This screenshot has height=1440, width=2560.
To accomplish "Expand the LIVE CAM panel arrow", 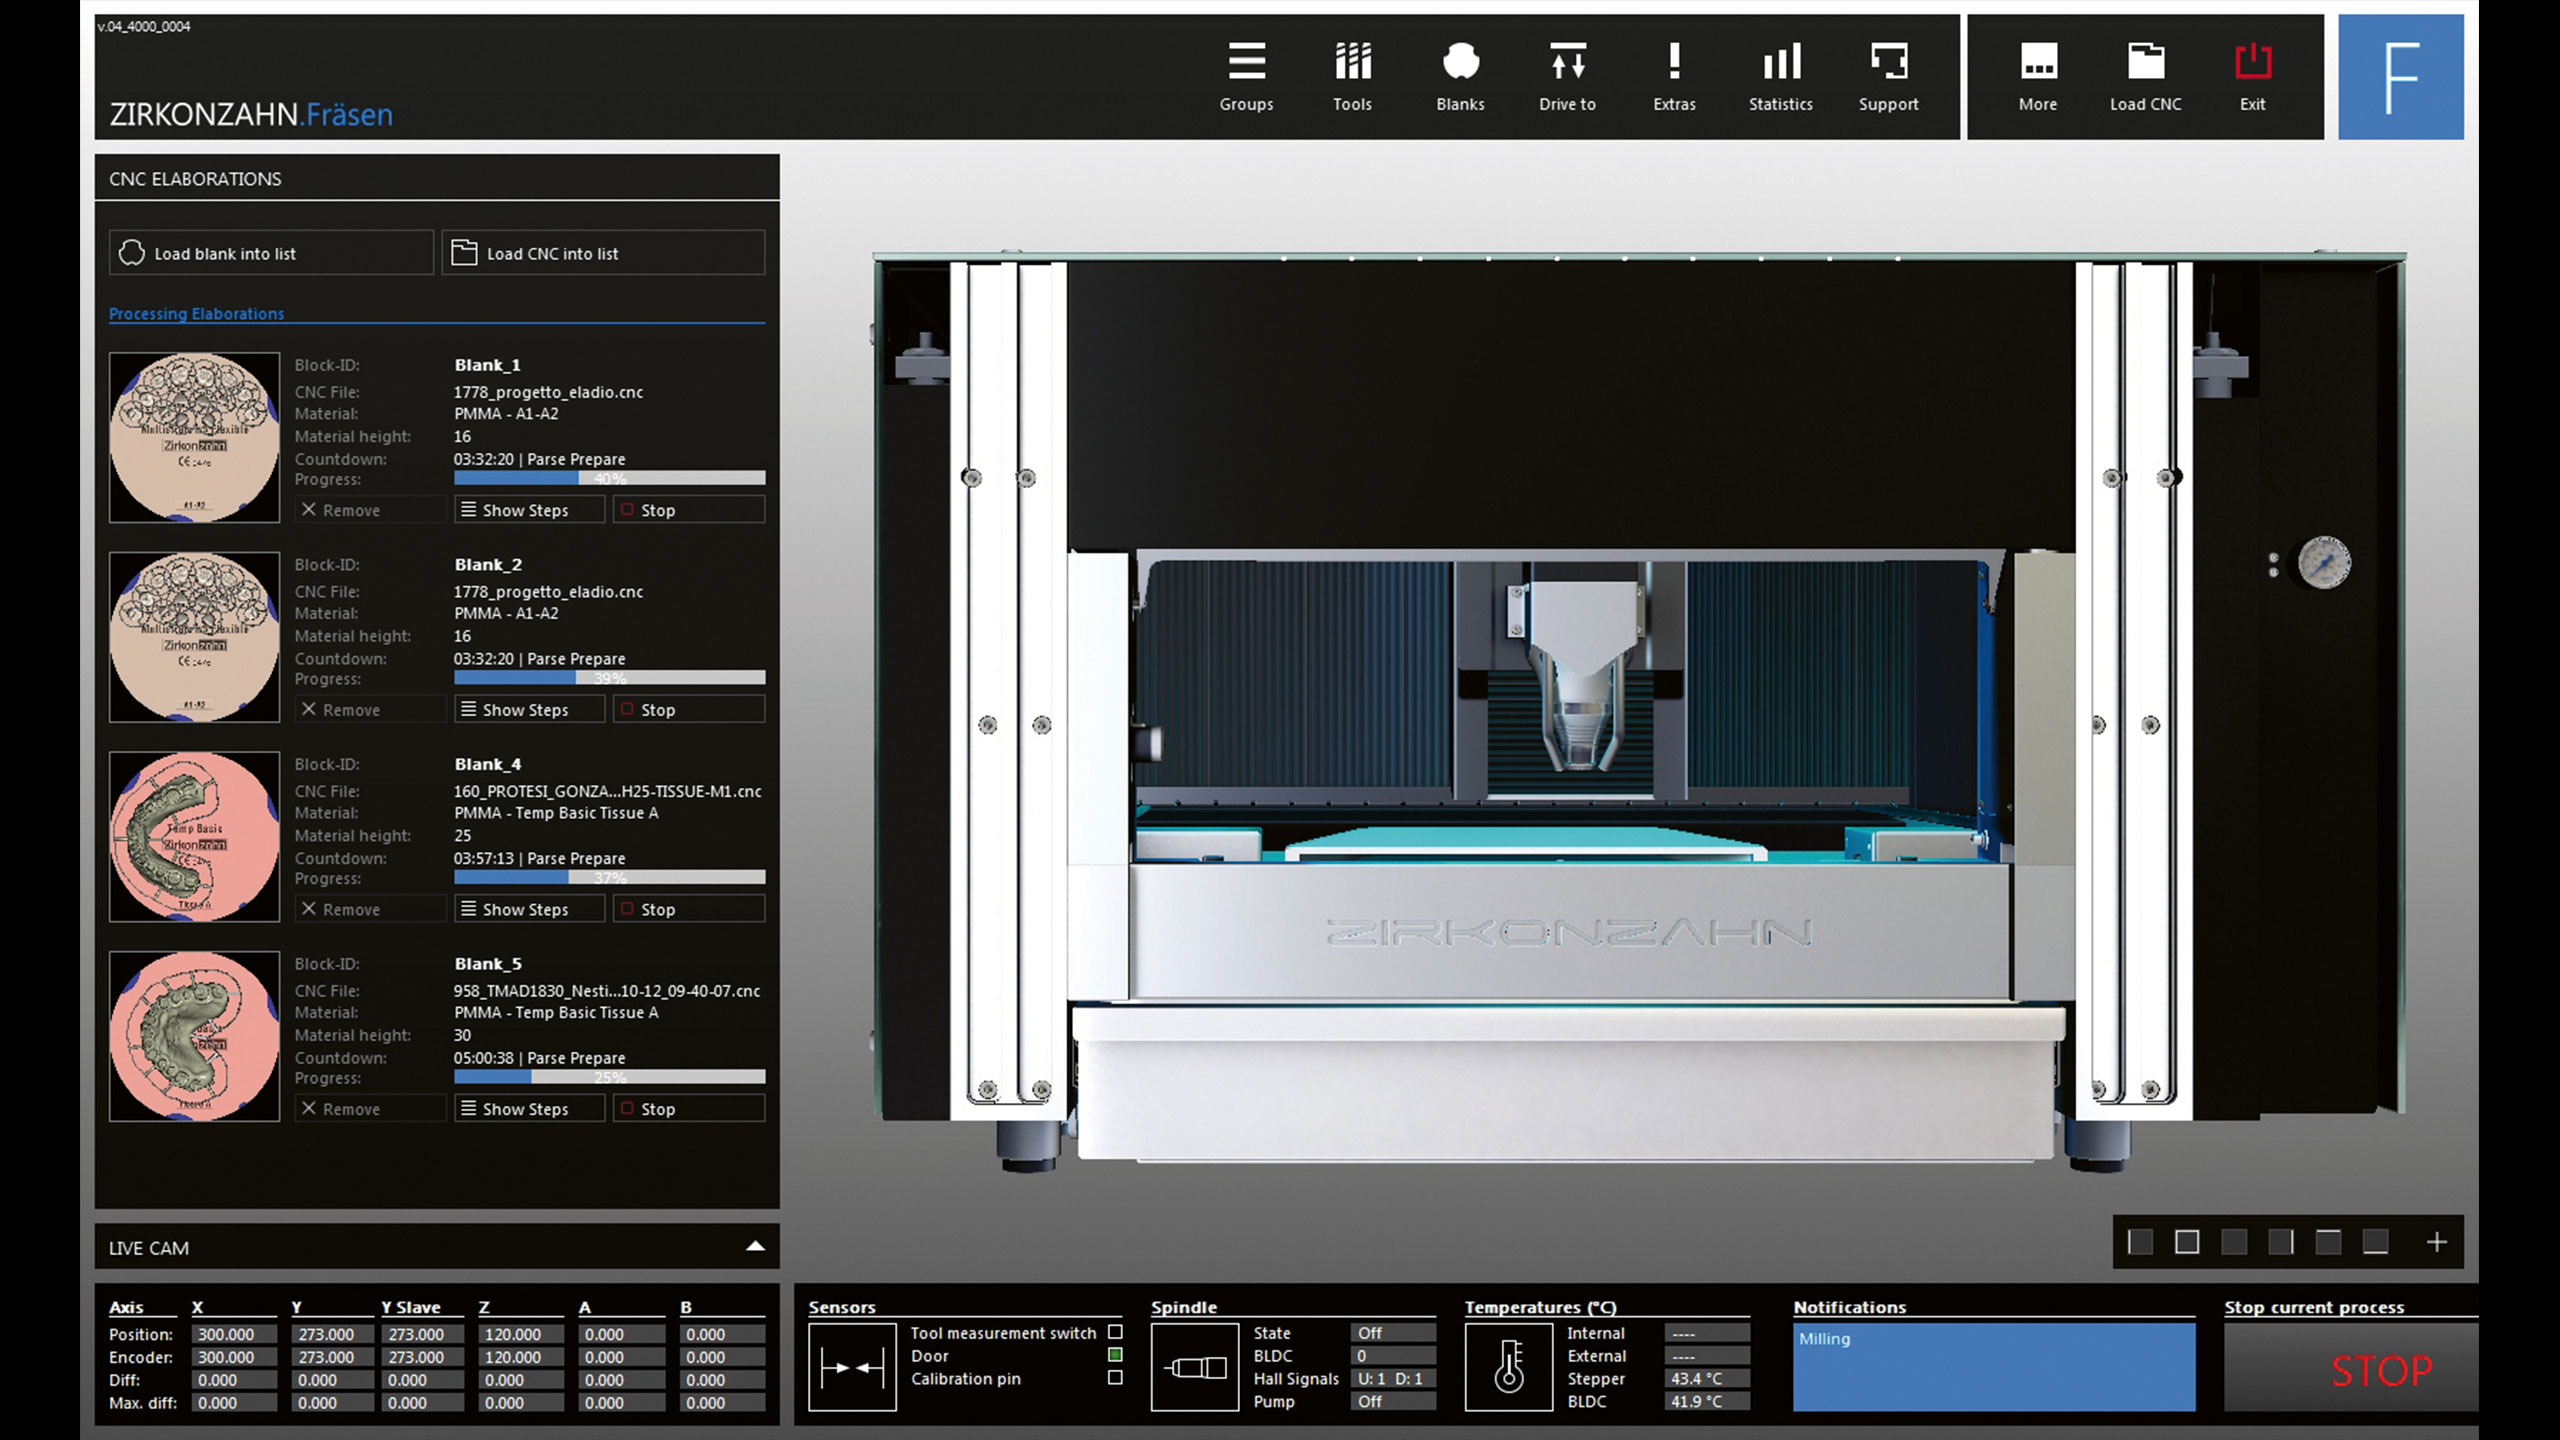I will click(x=755, y=1246).
